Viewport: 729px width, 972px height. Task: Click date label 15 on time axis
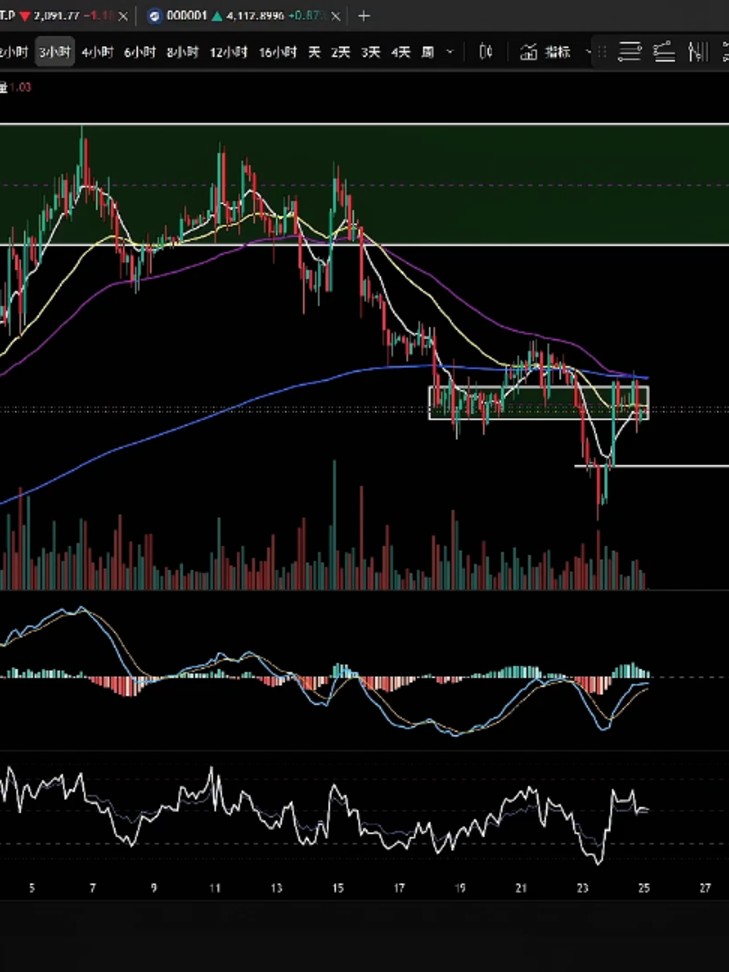point(337,888)
